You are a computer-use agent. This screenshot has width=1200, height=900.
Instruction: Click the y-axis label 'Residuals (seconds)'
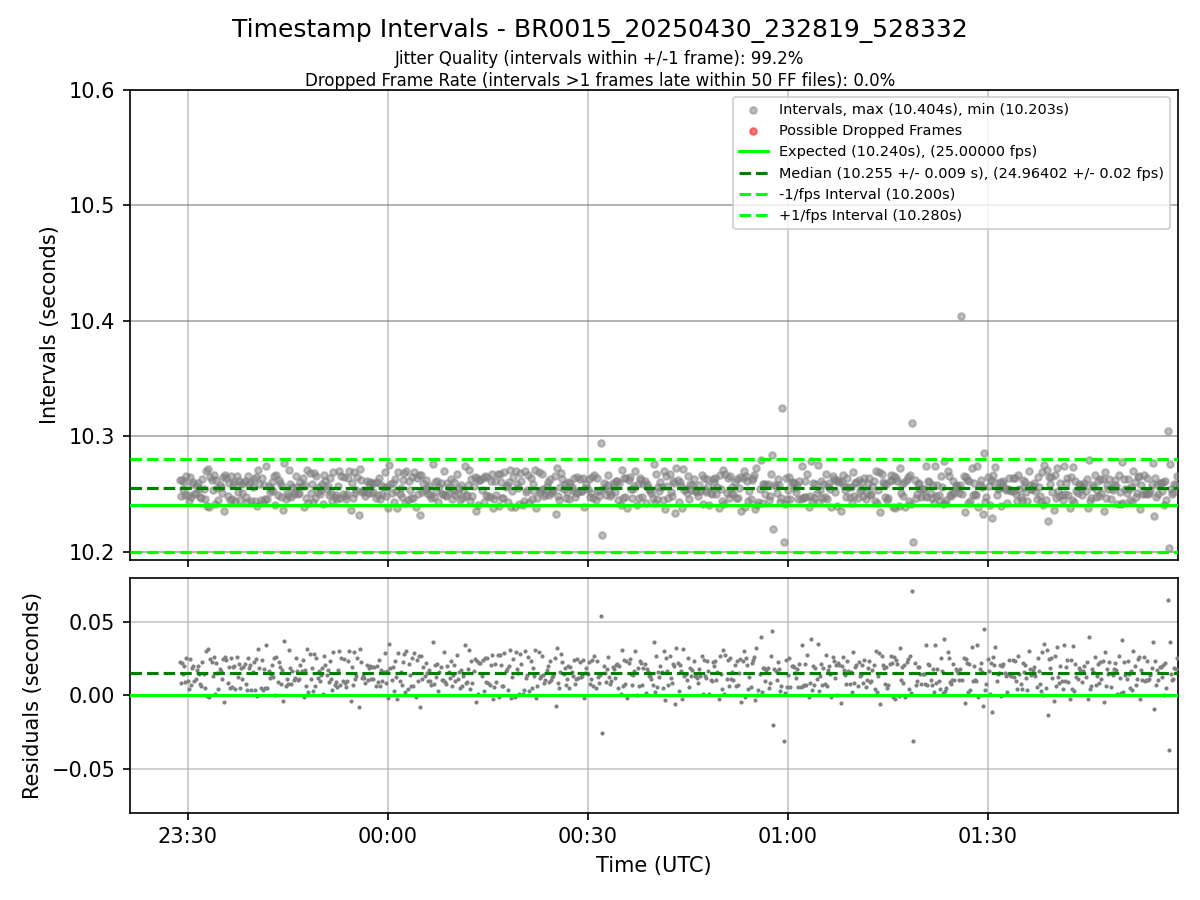coord(31,696)
